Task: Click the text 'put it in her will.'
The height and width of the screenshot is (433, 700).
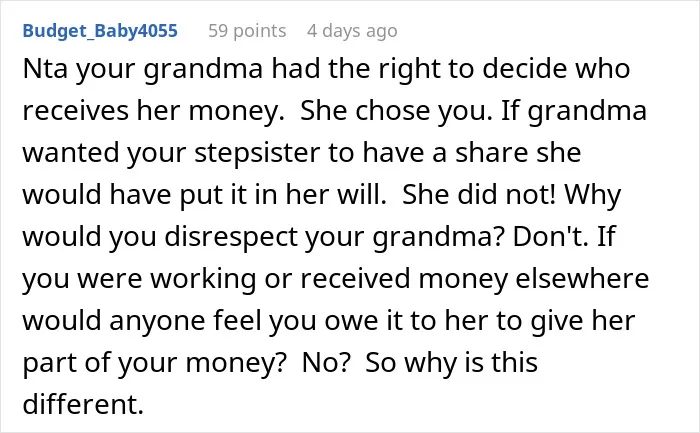Action: [283, 195]
